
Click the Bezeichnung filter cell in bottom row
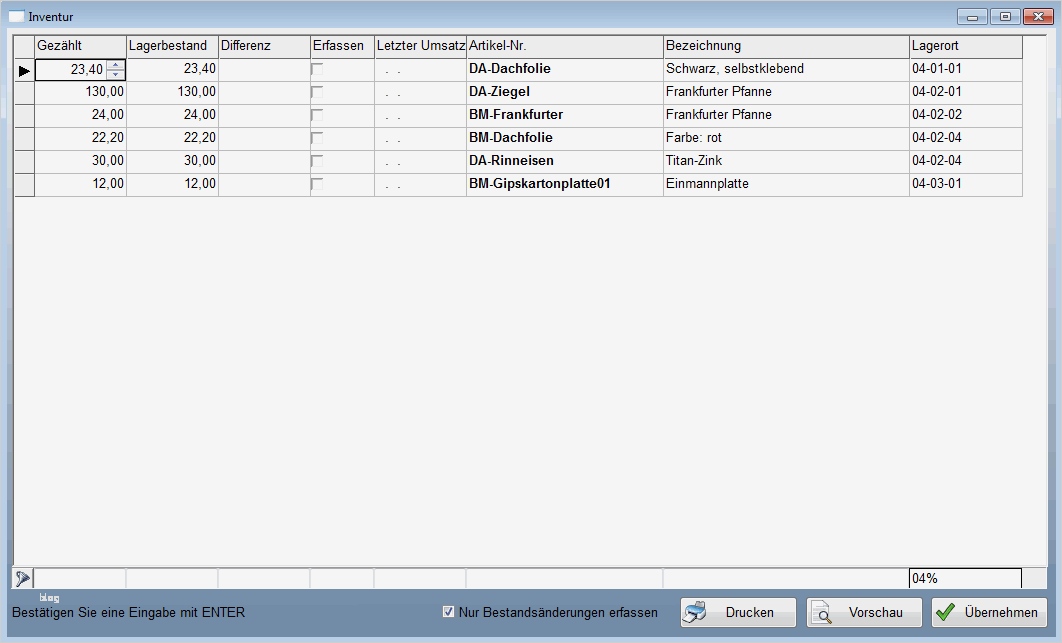pyautogui.click(x=786, y=579)
